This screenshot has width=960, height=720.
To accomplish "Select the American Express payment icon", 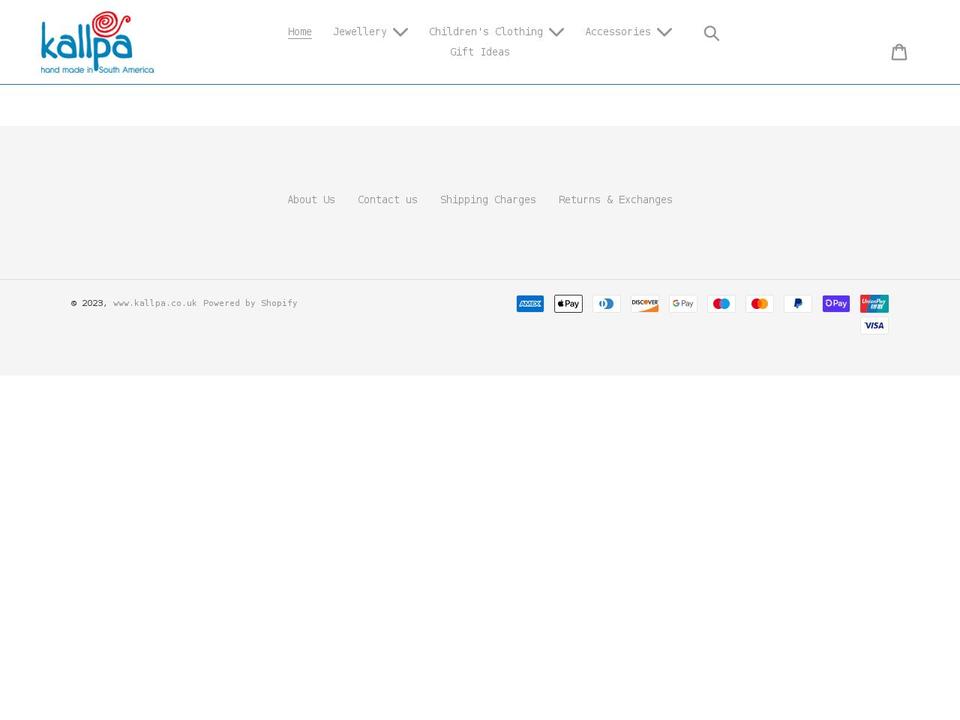I will pos(530,303).
